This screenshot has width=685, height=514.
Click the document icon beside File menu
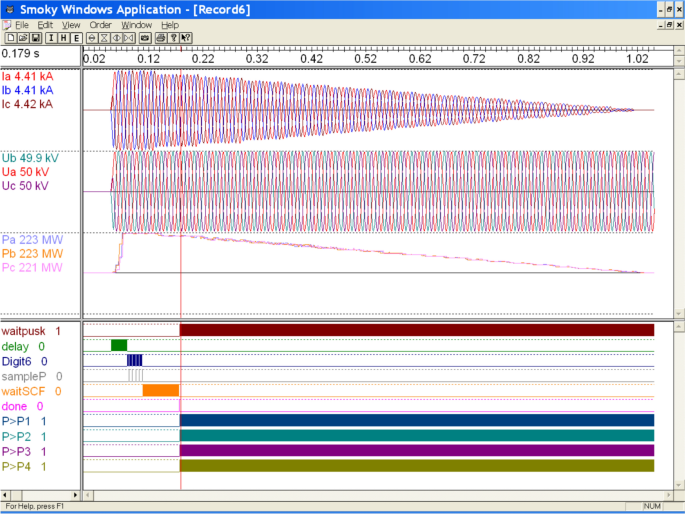pos(7,25)
